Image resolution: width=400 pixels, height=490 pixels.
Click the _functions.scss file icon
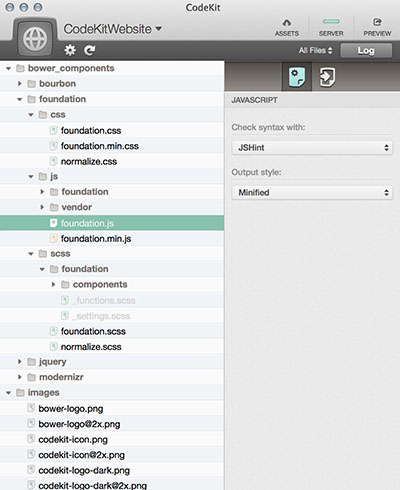65,300
